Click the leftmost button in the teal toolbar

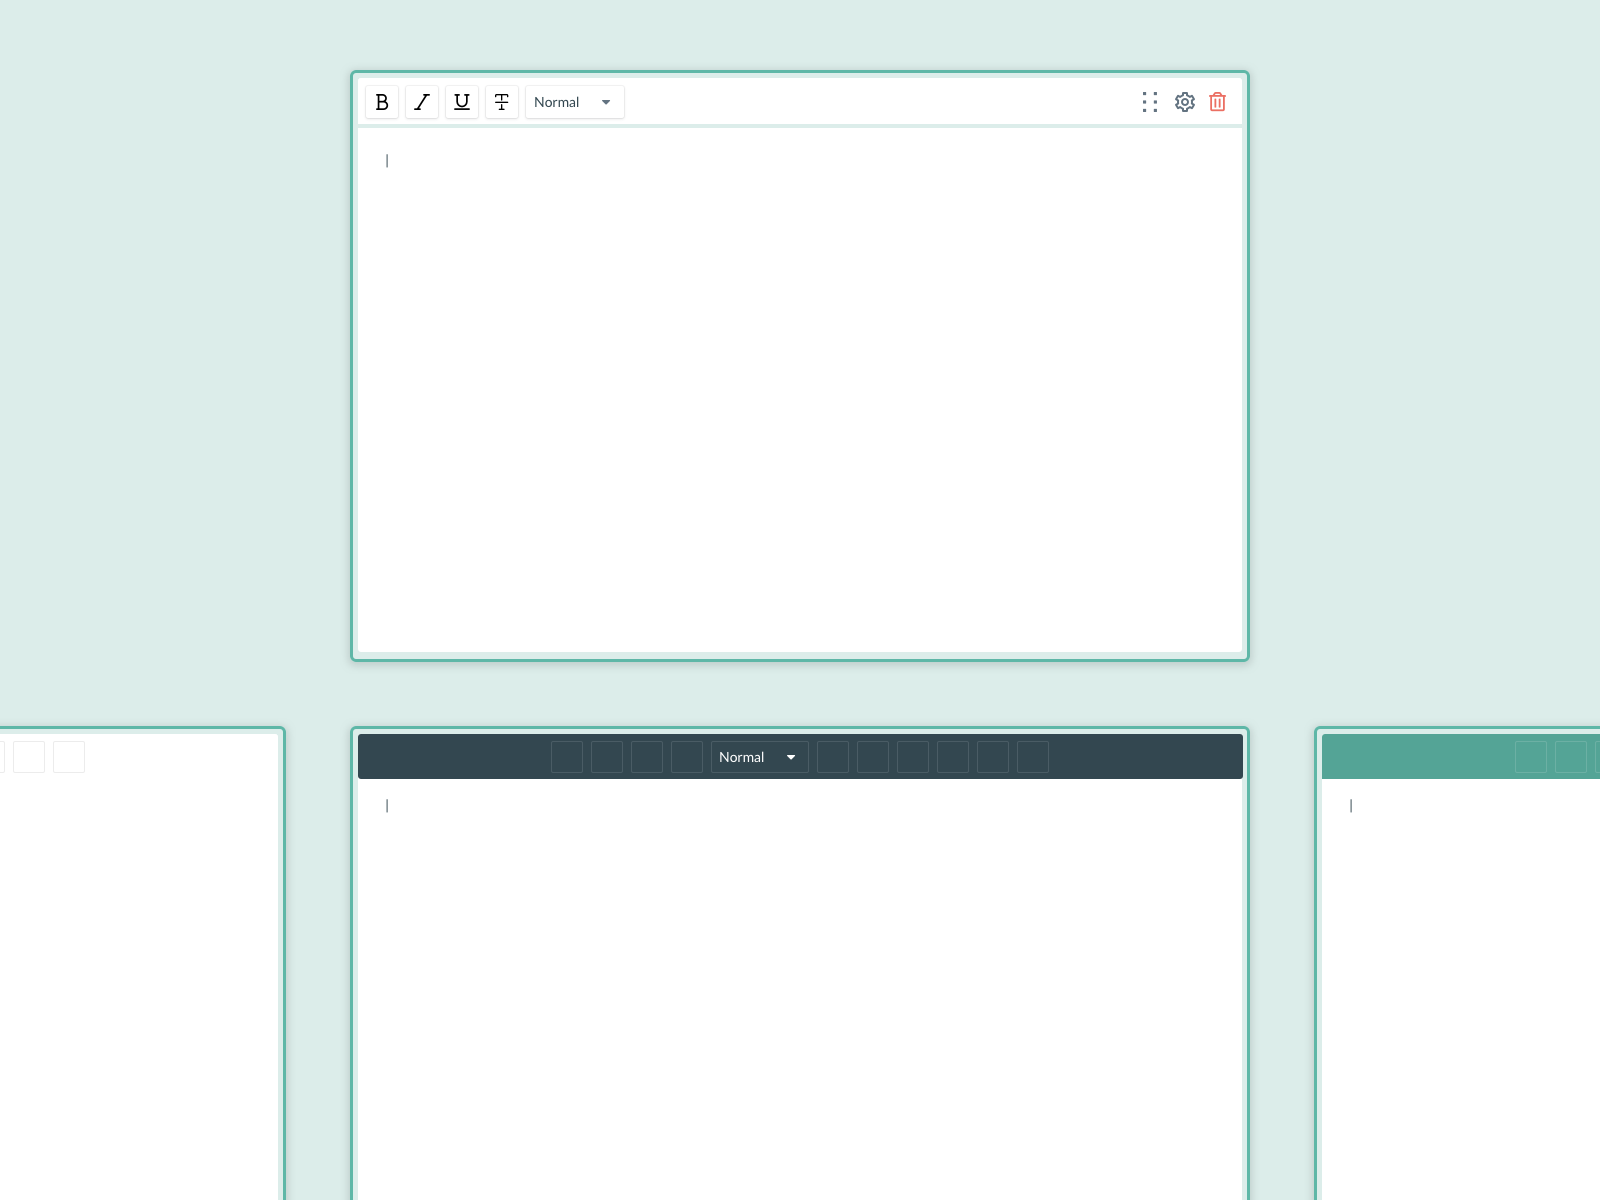click(1532, 757)
